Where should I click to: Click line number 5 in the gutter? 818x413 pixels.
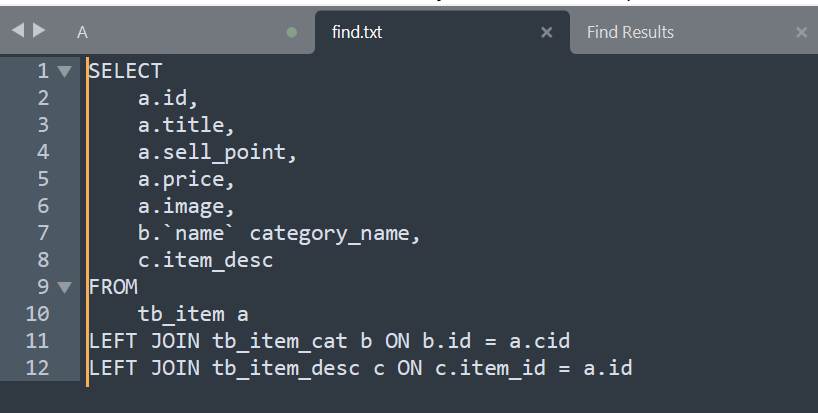(x=43, y=179)
